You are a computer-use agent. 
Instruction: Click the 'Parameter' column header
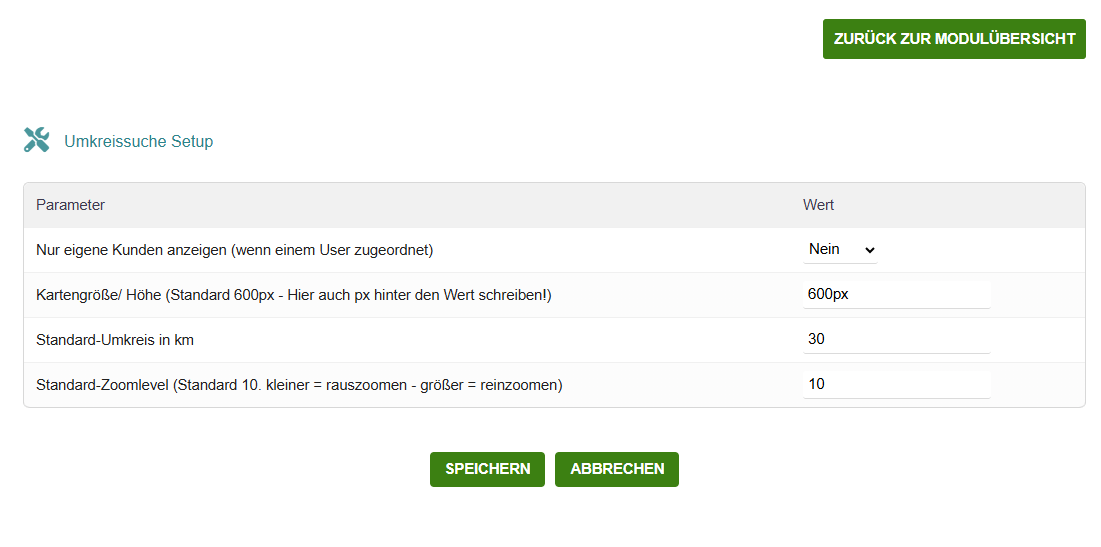70,205
